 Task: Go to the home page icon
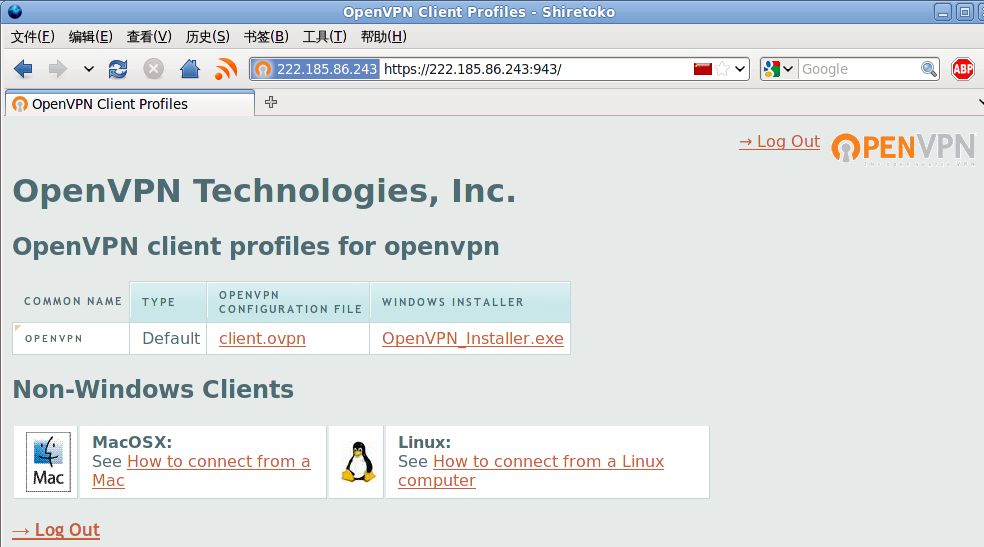[x=190, y=68]
